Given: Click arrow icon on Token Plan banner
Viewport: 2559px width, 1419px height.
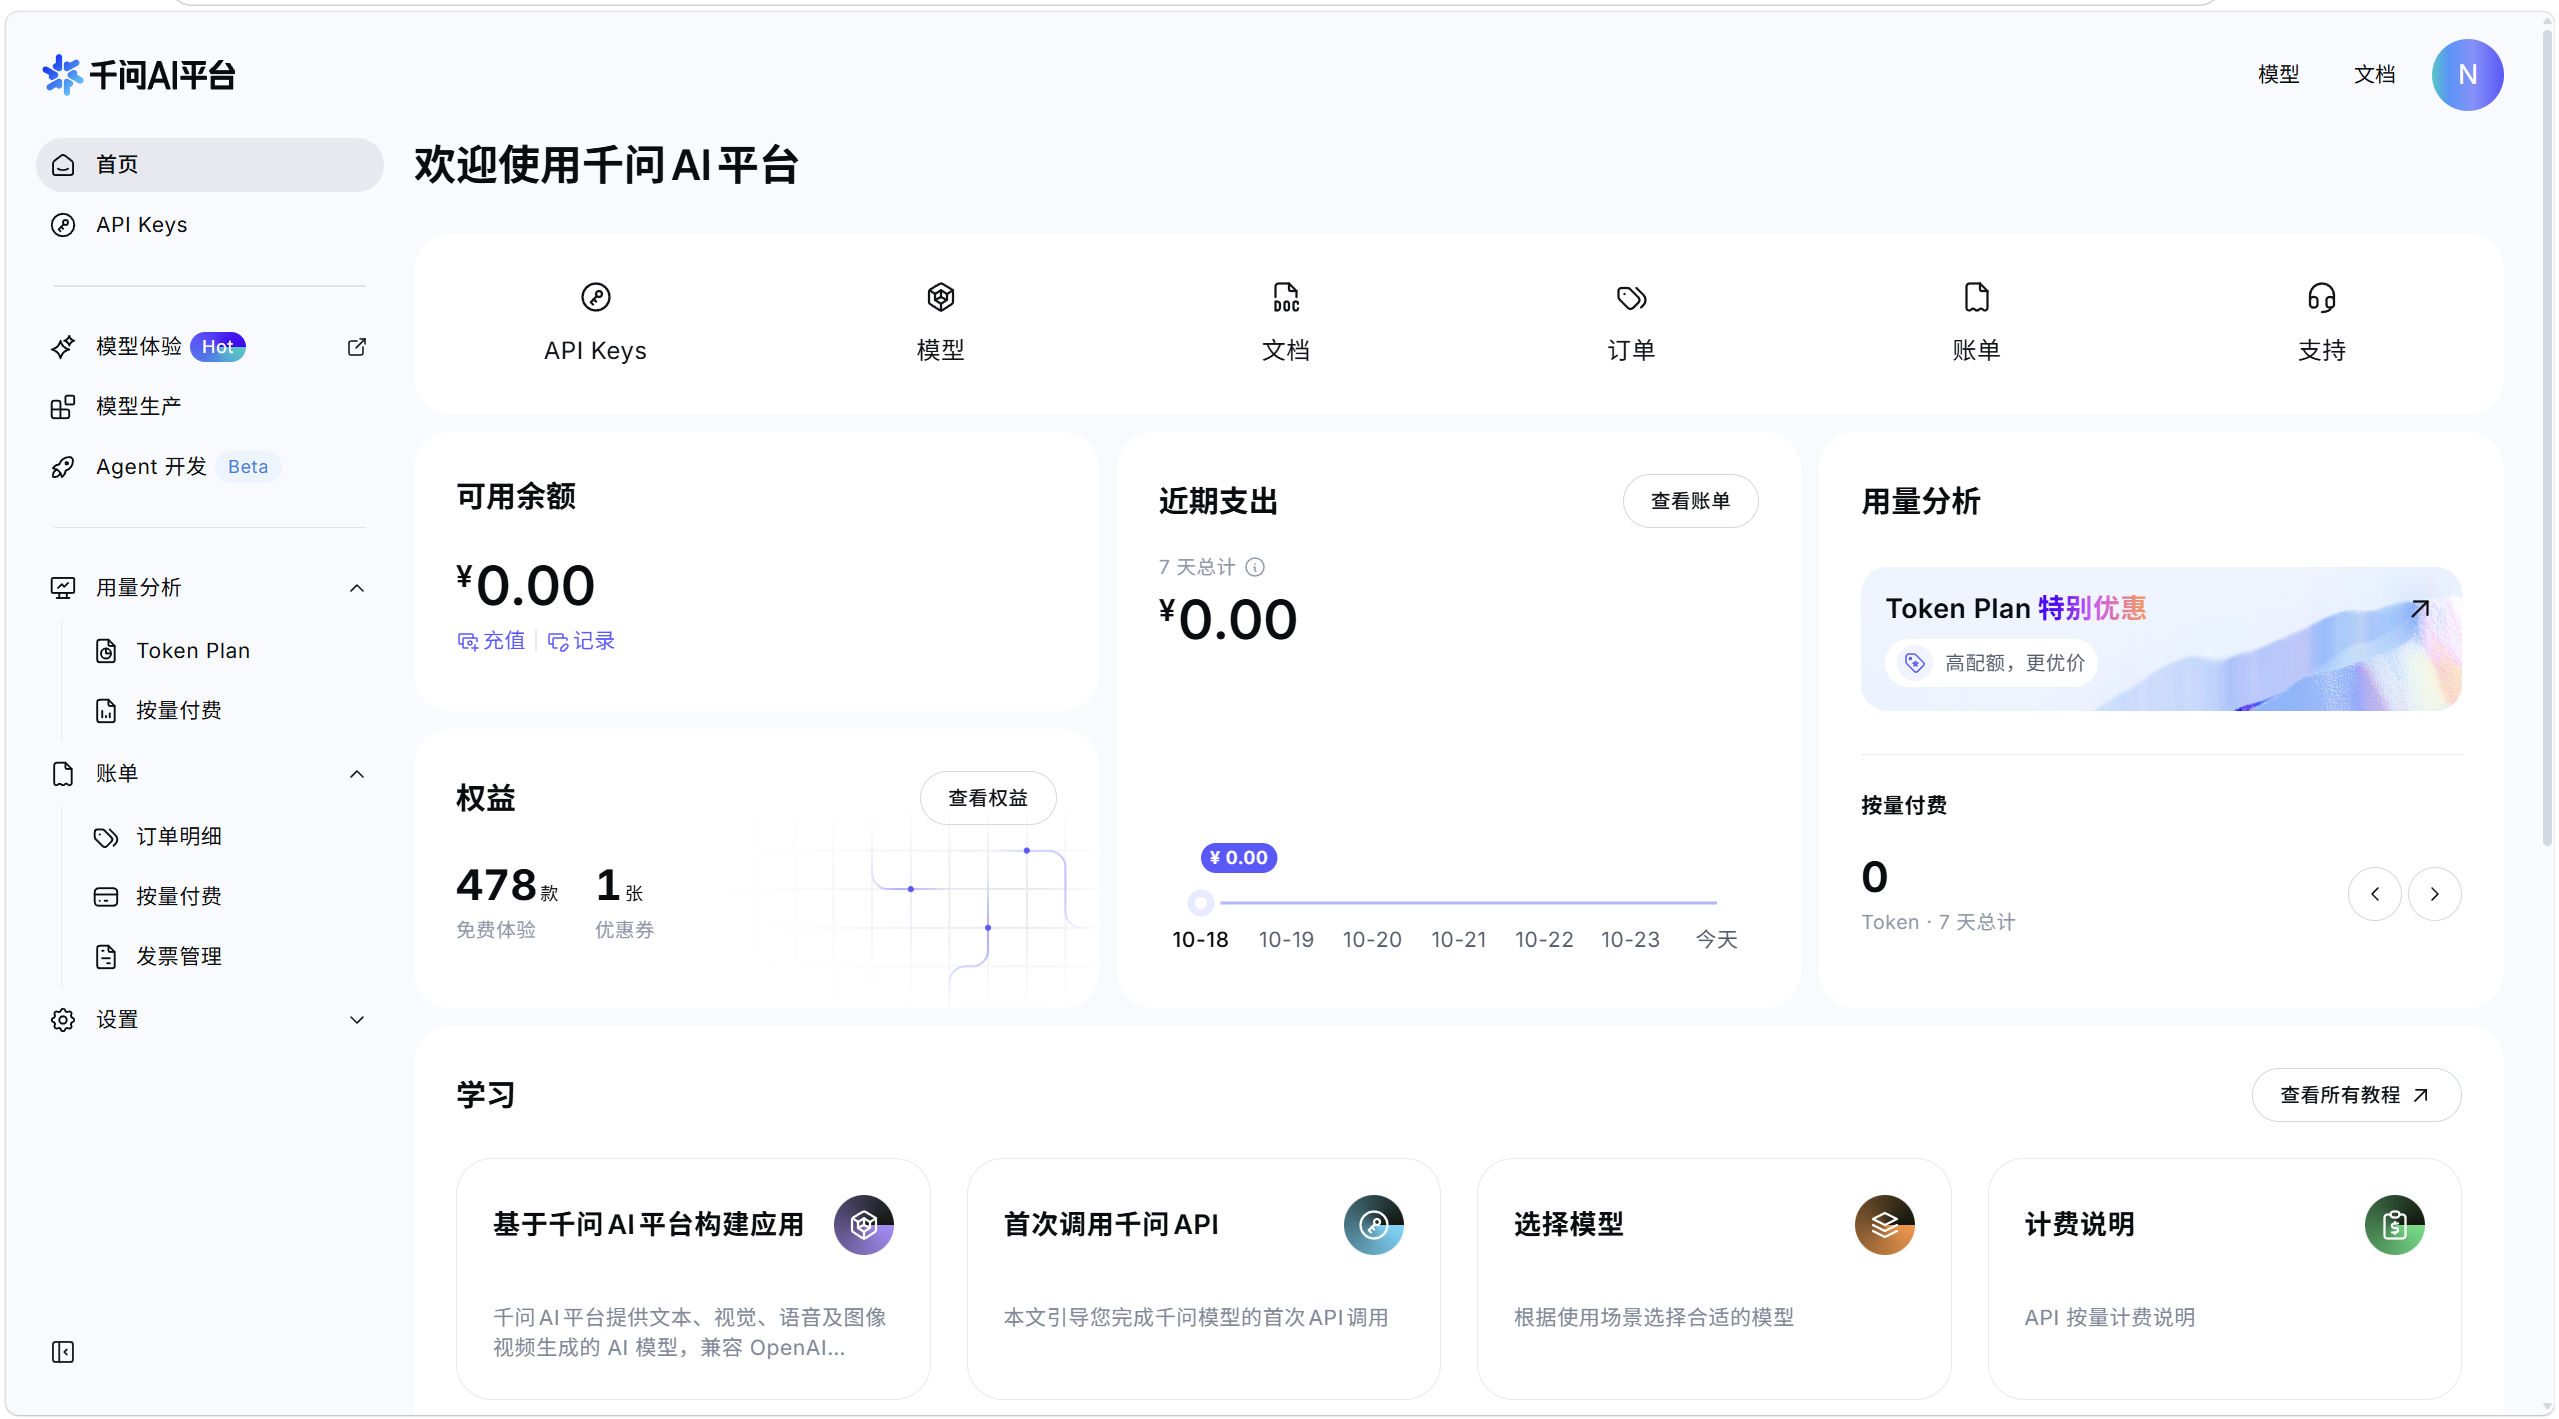Looking at the screenshot, I should [x=2419, y=608].
